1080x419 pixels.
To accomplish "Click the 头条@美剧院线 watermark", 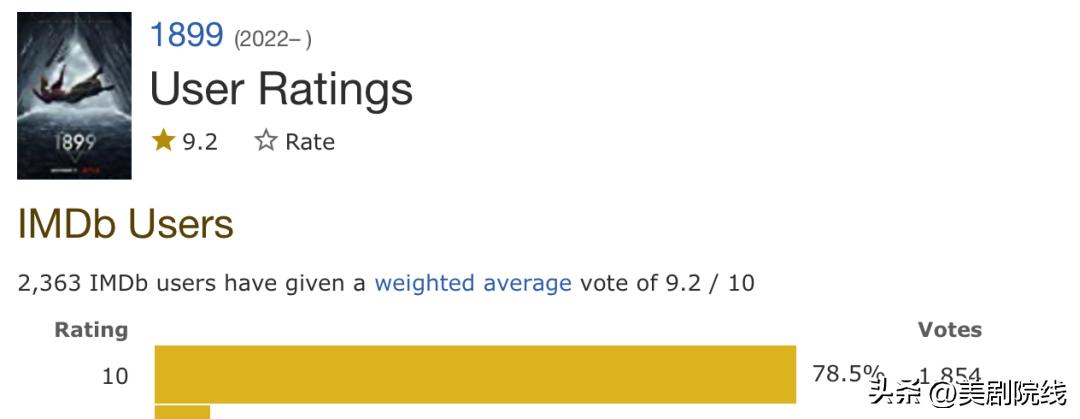I will (x=967, y=395).
